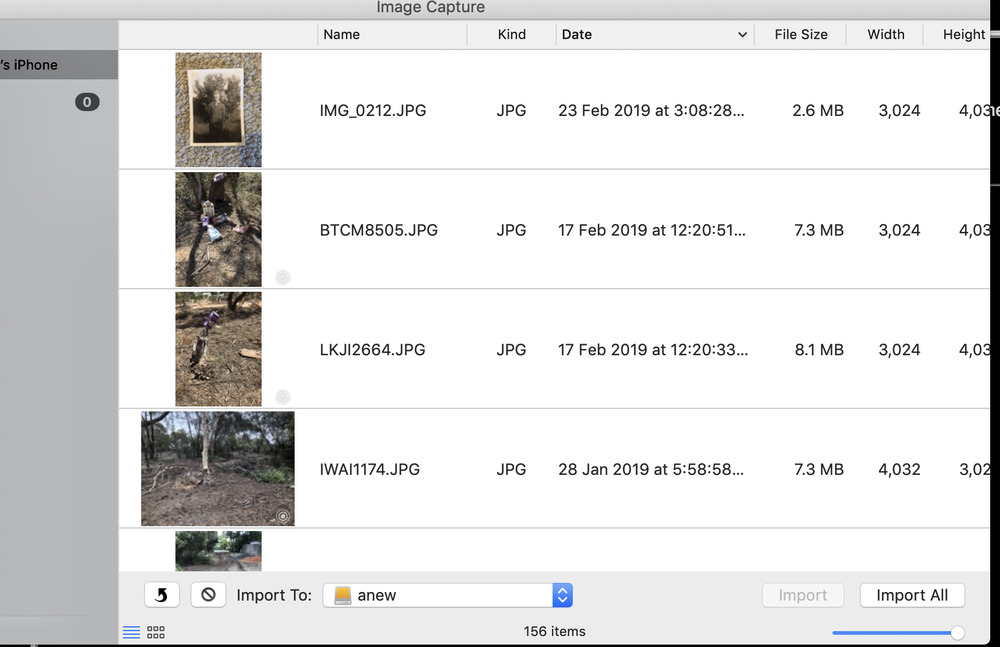The width and height of the screenshot is (1000, 647).
Task: Click the Kind column header
Action: tap(511, 34)
